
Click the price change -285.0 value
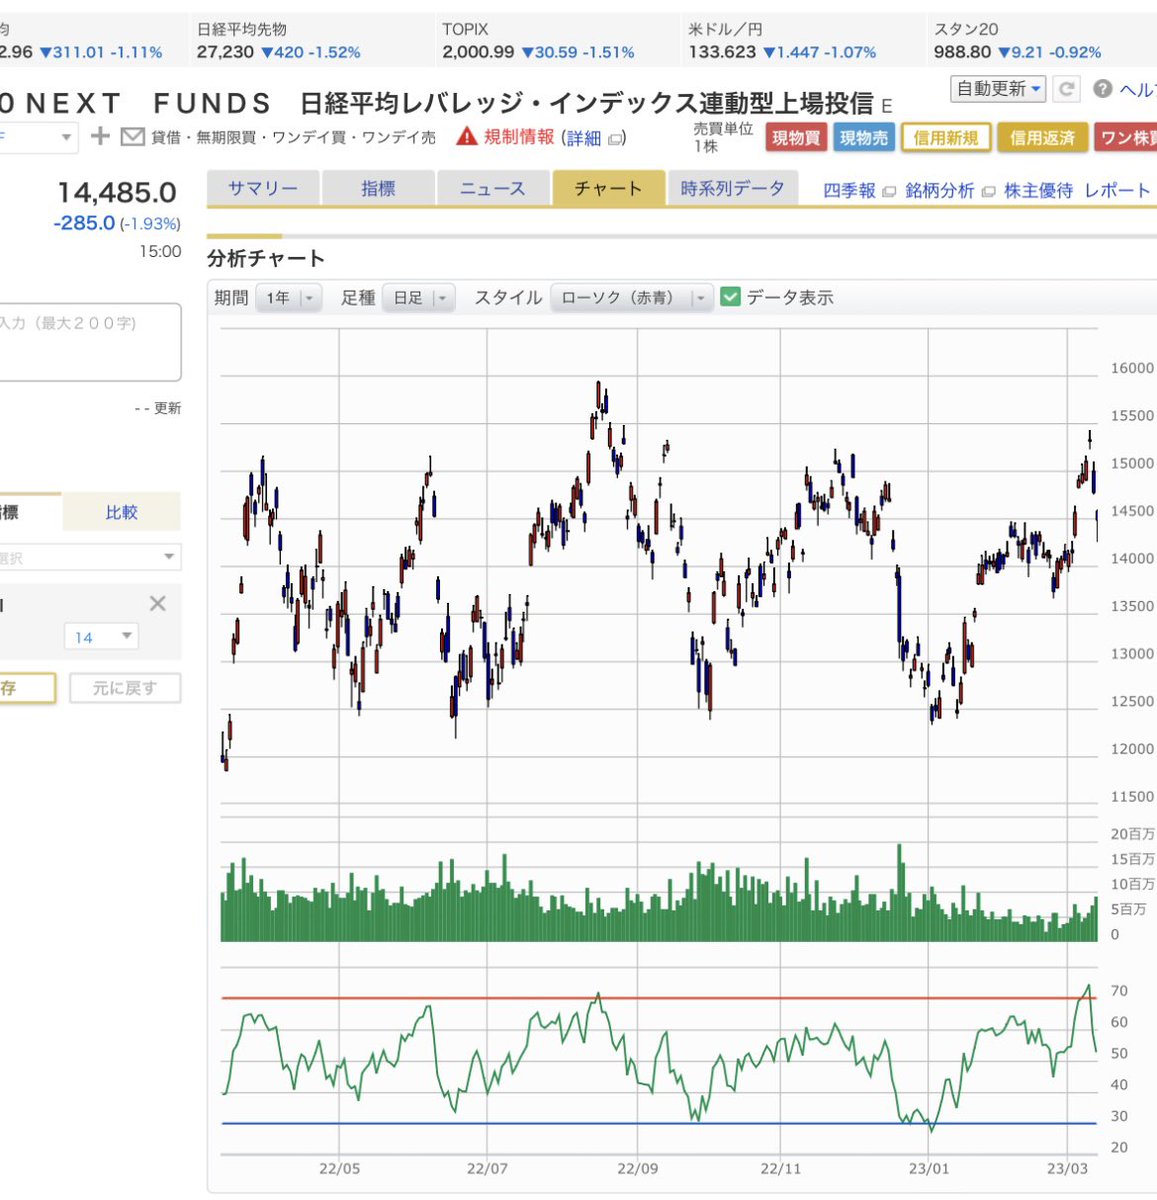pyautogui.click(x=84, y=223)
